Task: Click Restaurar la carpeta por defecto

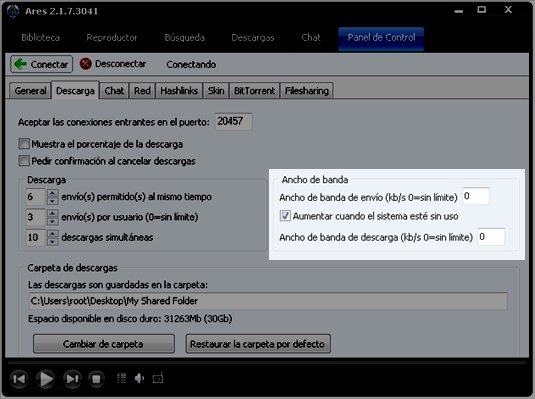Action: click(258, 344)
